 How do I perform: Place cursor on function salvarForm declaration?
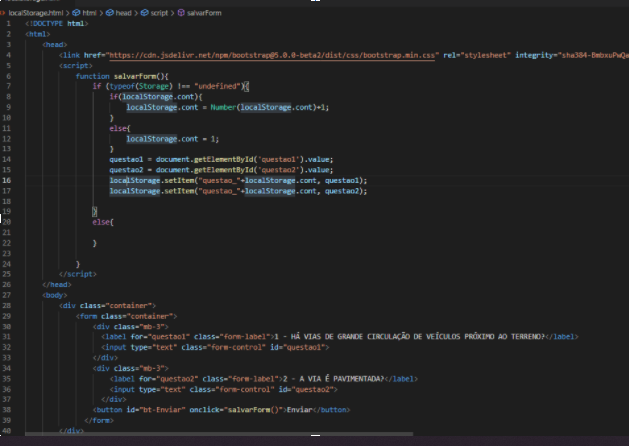click(x=122, y=76)
